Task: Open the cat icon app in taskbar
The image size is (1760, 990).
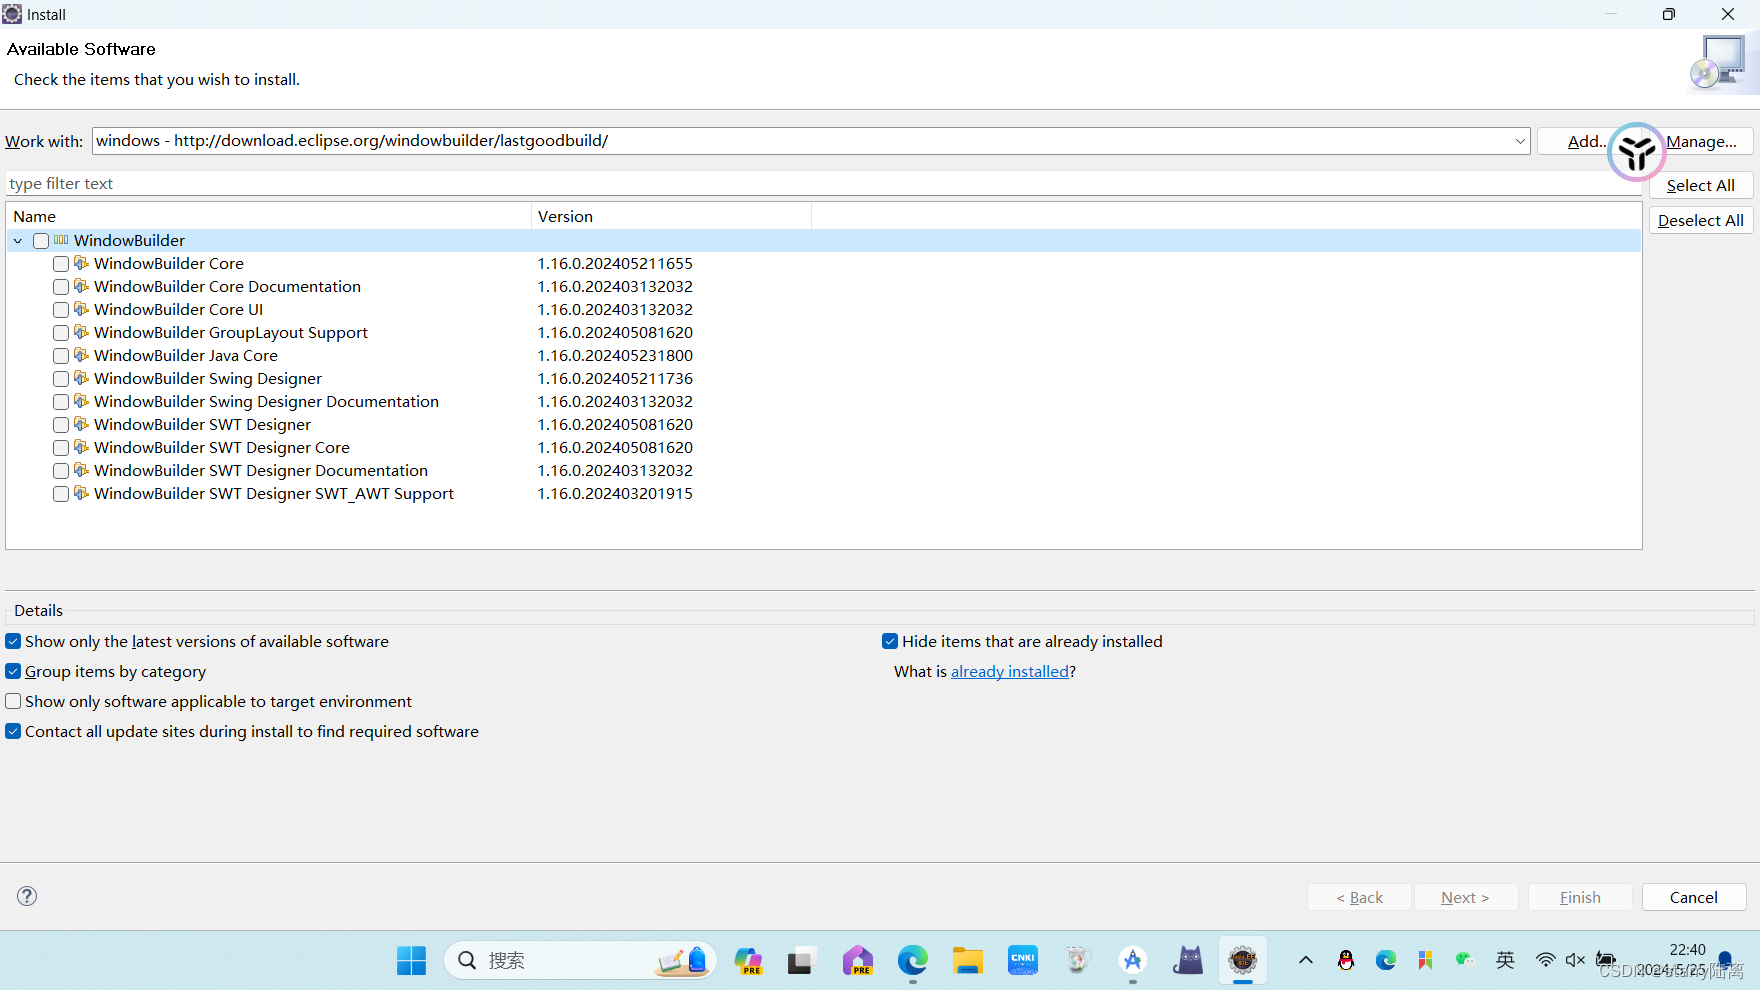Action: (1188, 961)
